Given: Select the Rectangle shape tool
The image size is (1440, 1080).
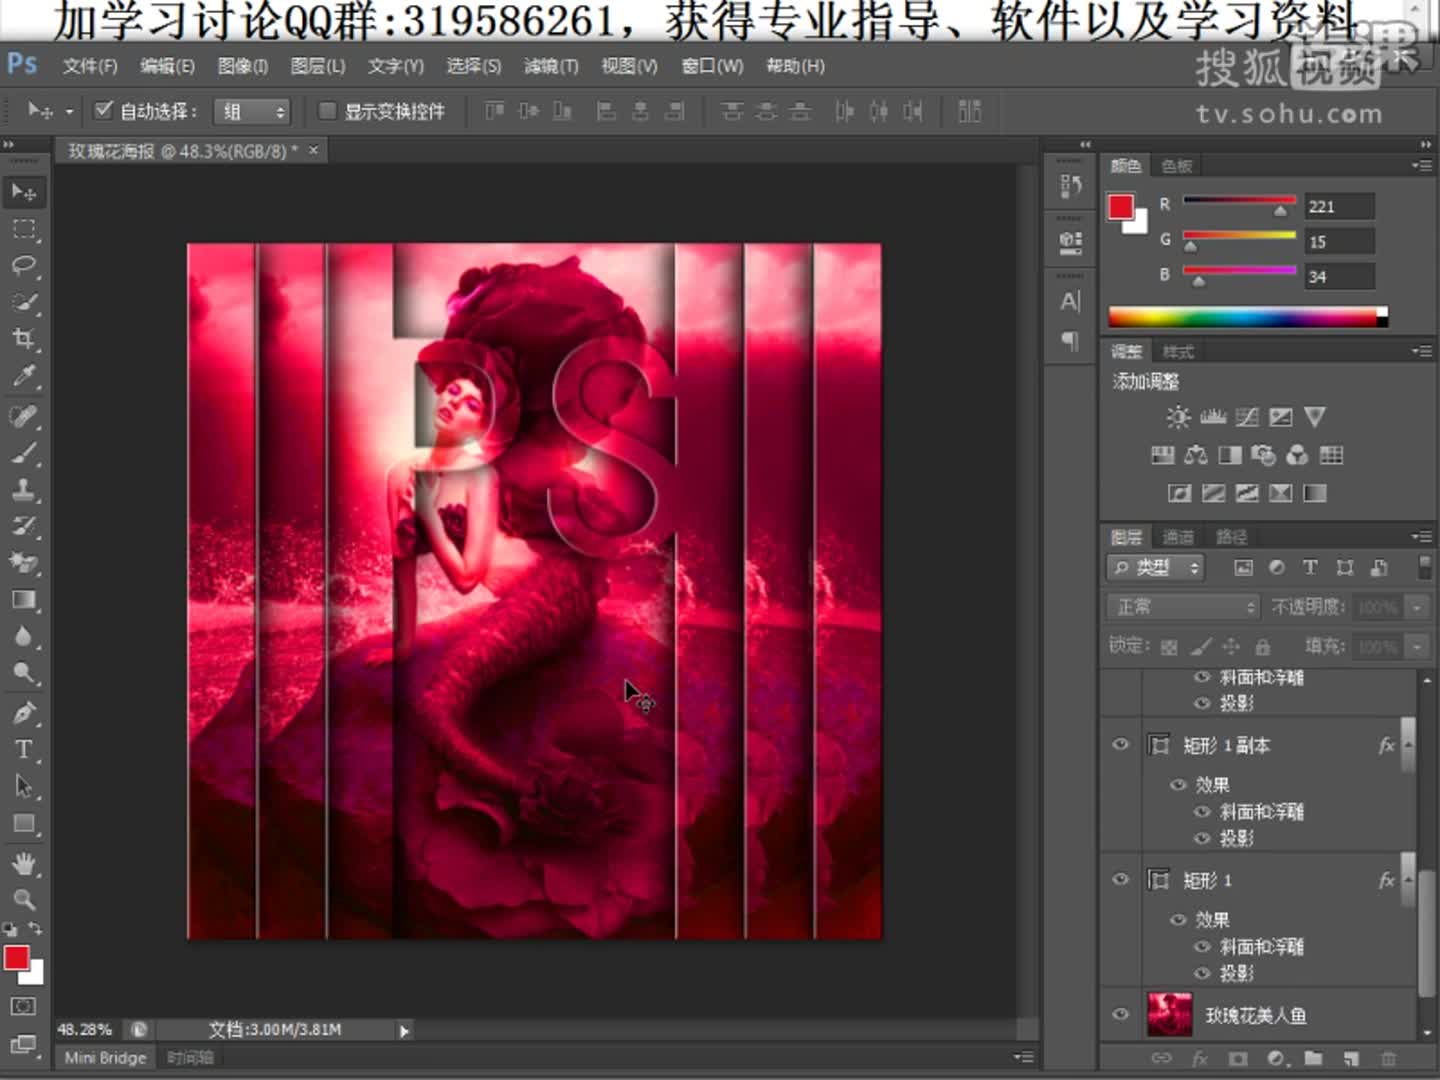Looking at the screenshot, I should [x=23, y=824].
